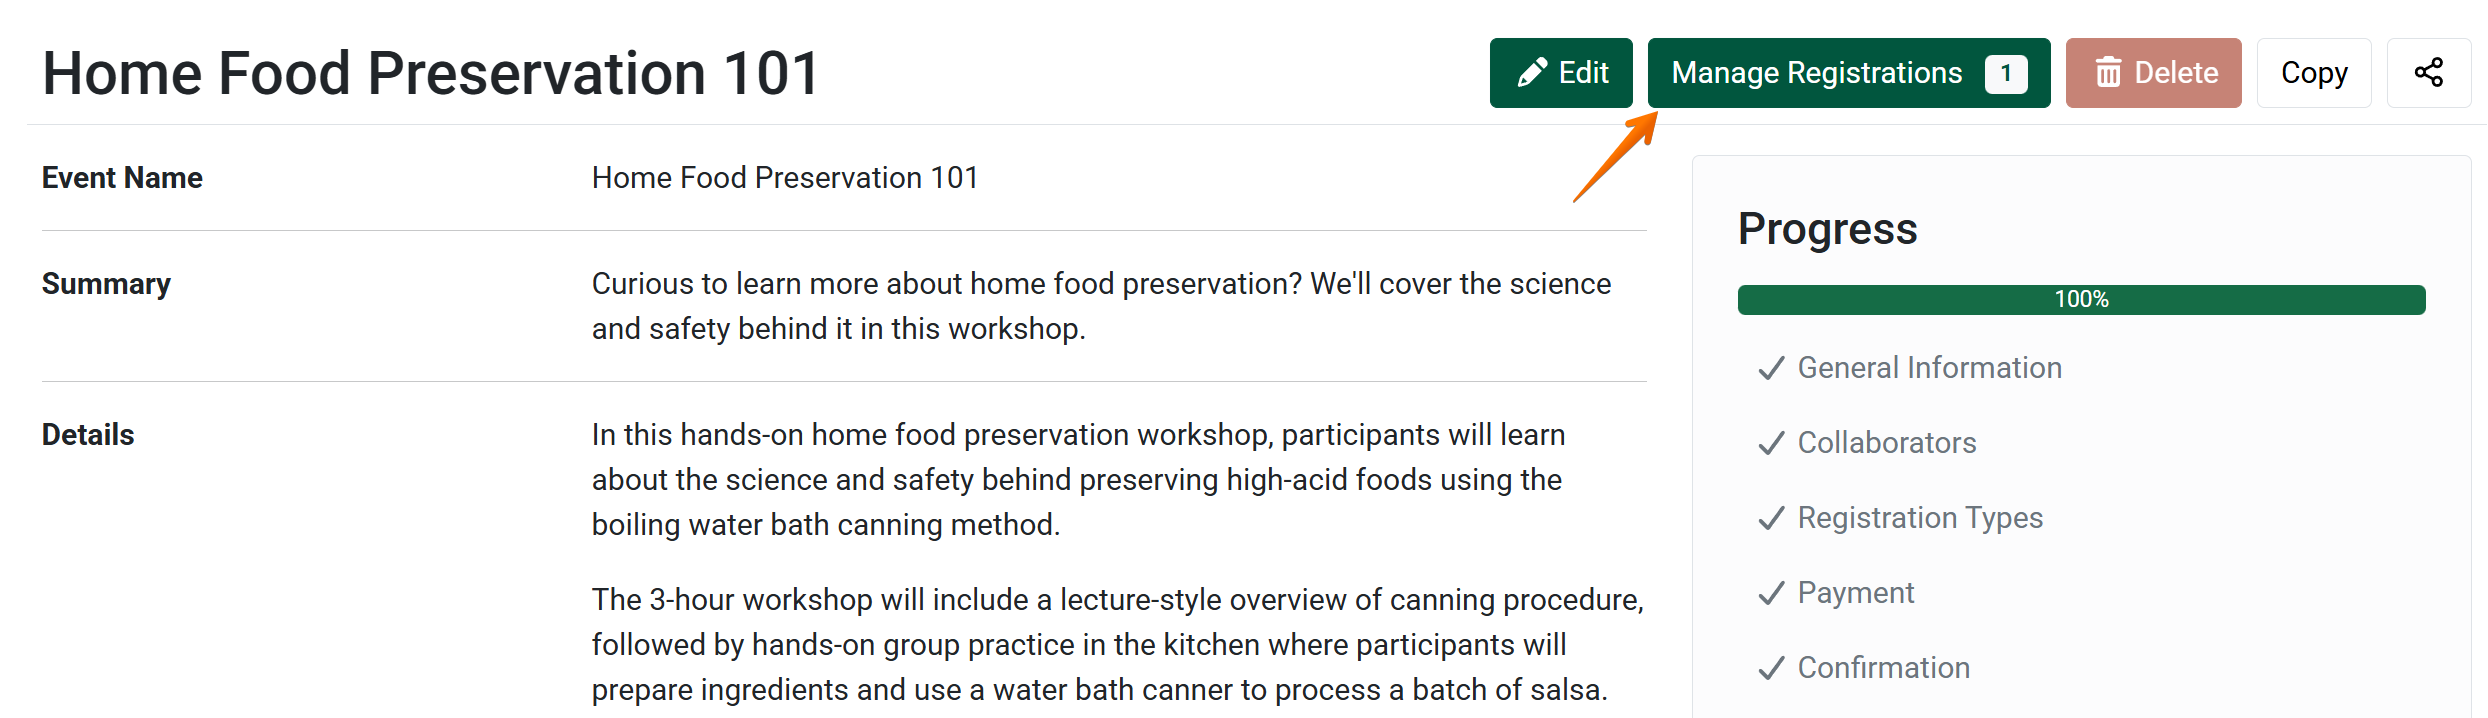Click the Delete trash can icon
The height and width of the screenshot is (718, 2488).
pyautogui.click(x=2108, y=73)
